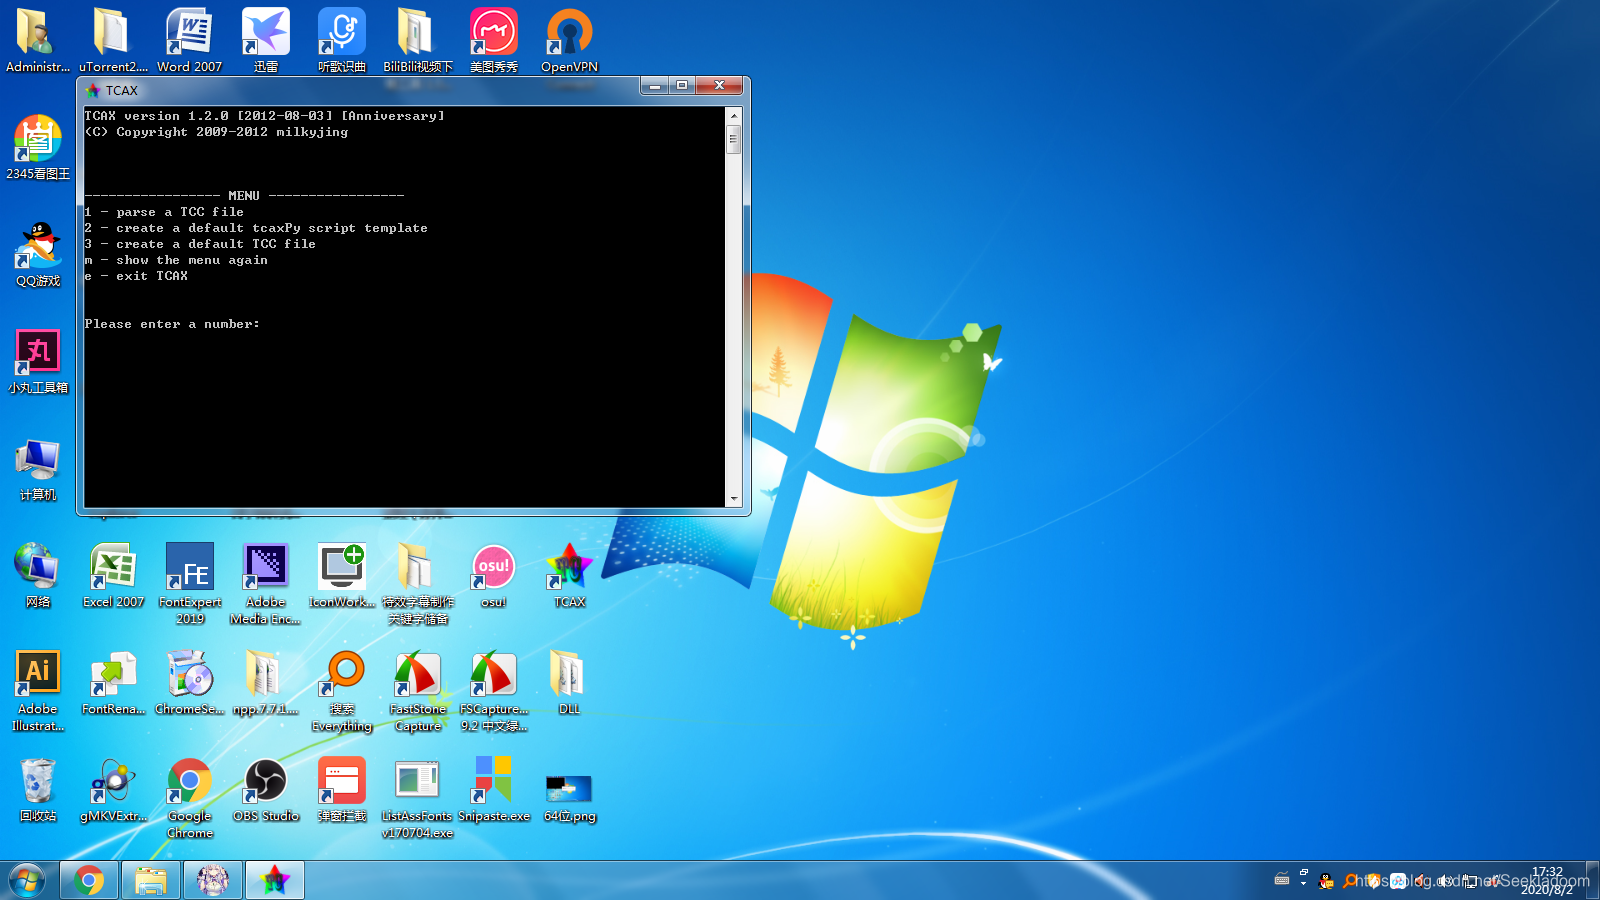Open language bar options dropdown arrow
This screenshot has height=900, width=1600.
(1303, 883)
